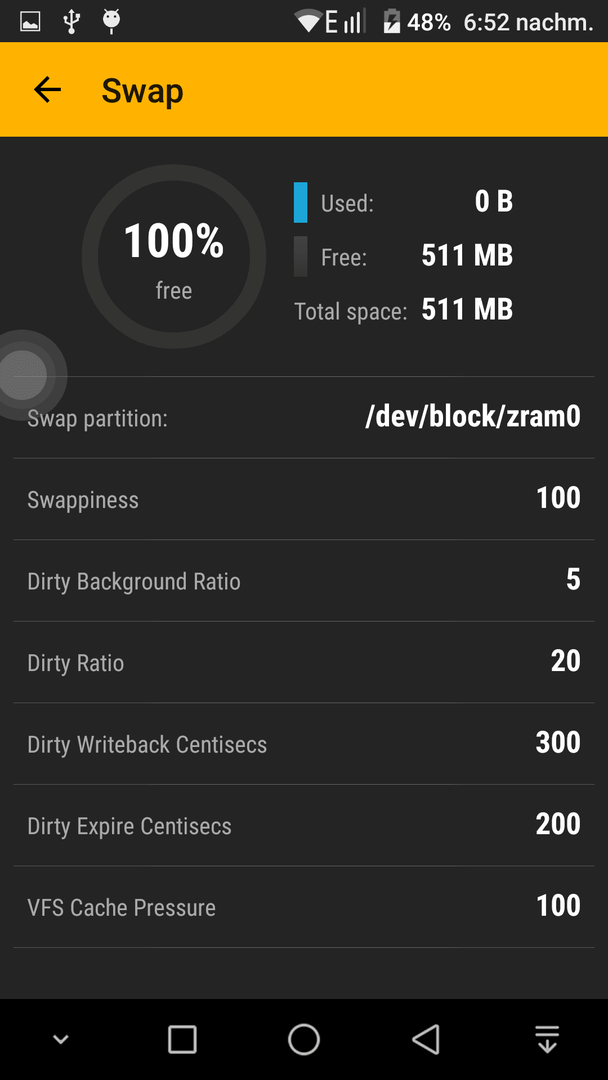
Task: Open Dirty Expire Centisecs setting
Action: point(304,825)
